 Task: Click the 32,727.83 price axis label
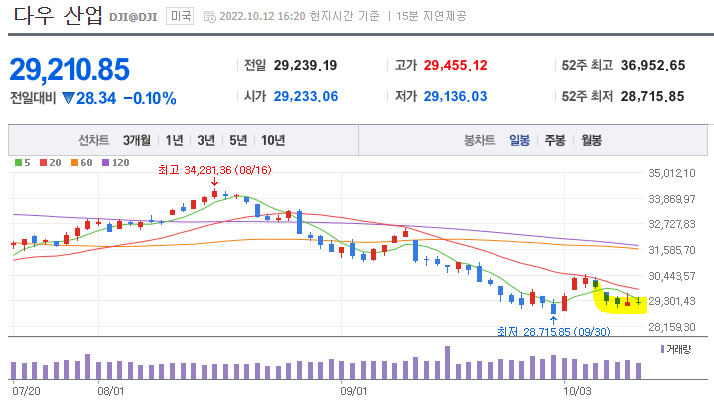coord(672,225)
